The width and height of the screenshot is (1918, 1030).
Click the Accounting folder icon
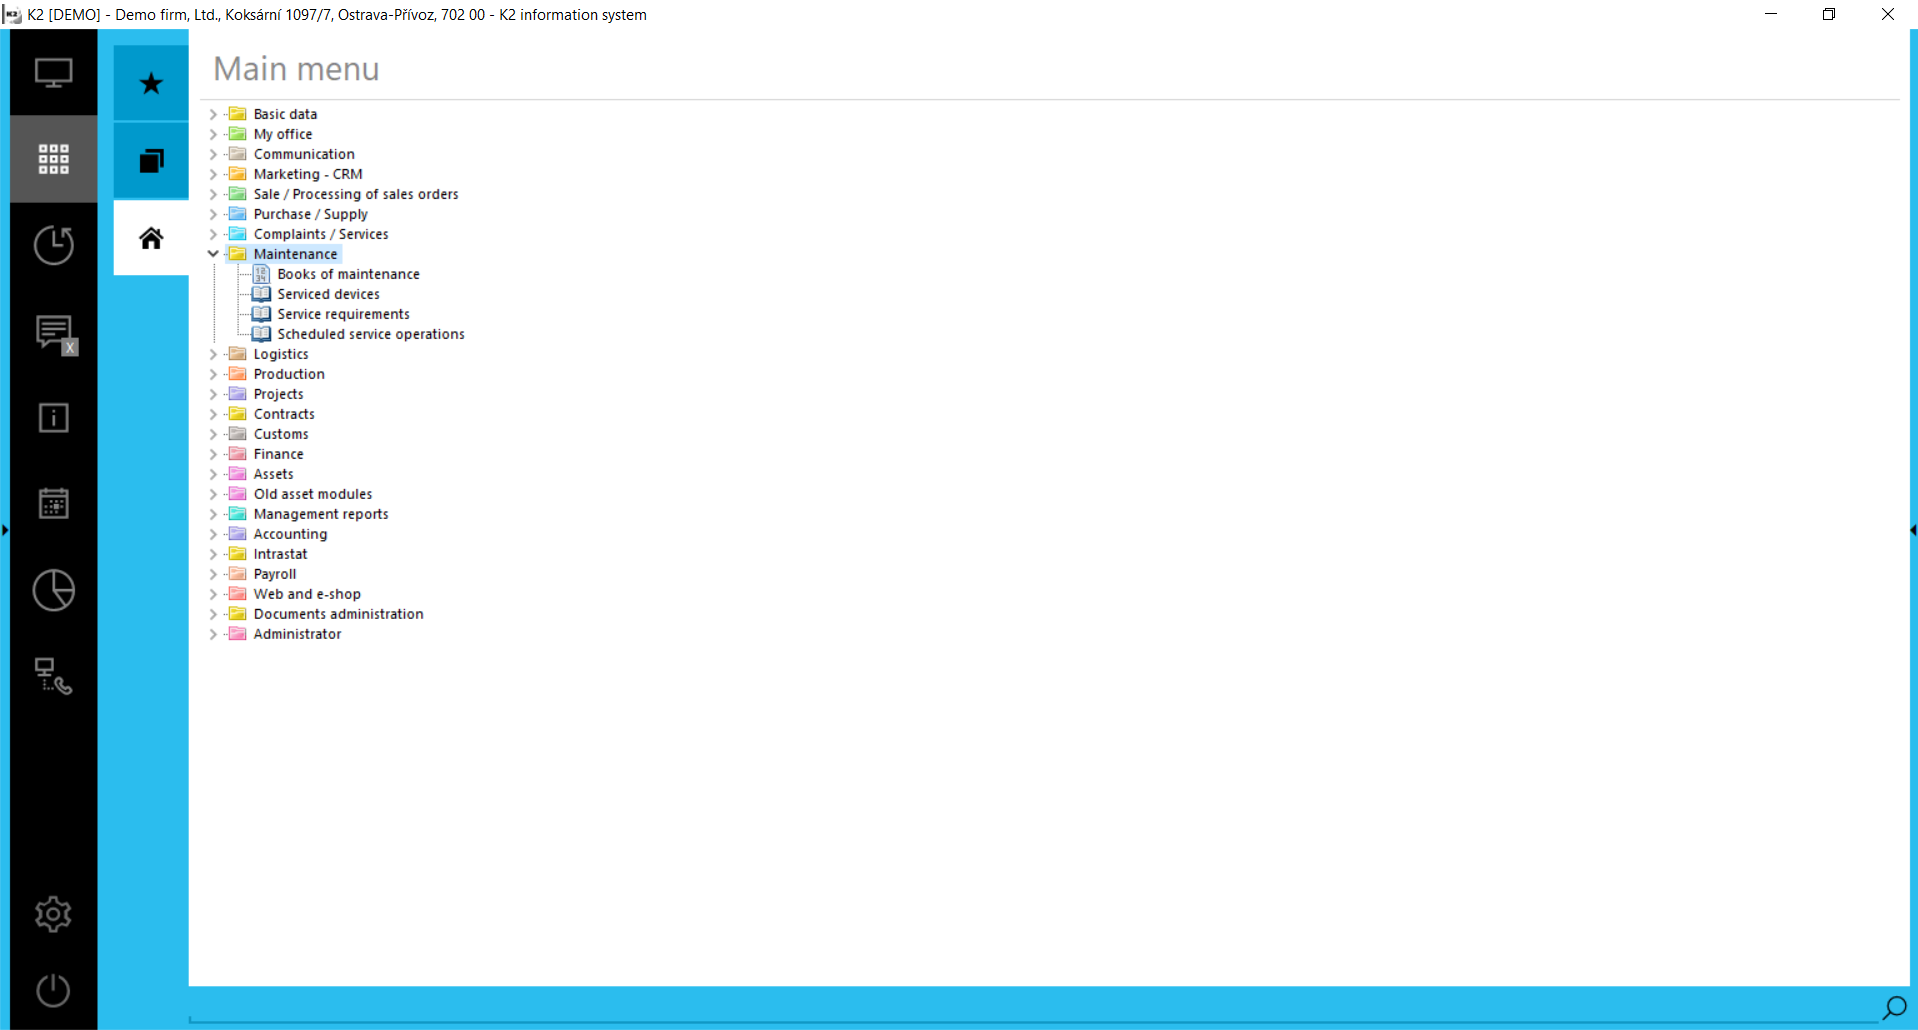(238, 534)
